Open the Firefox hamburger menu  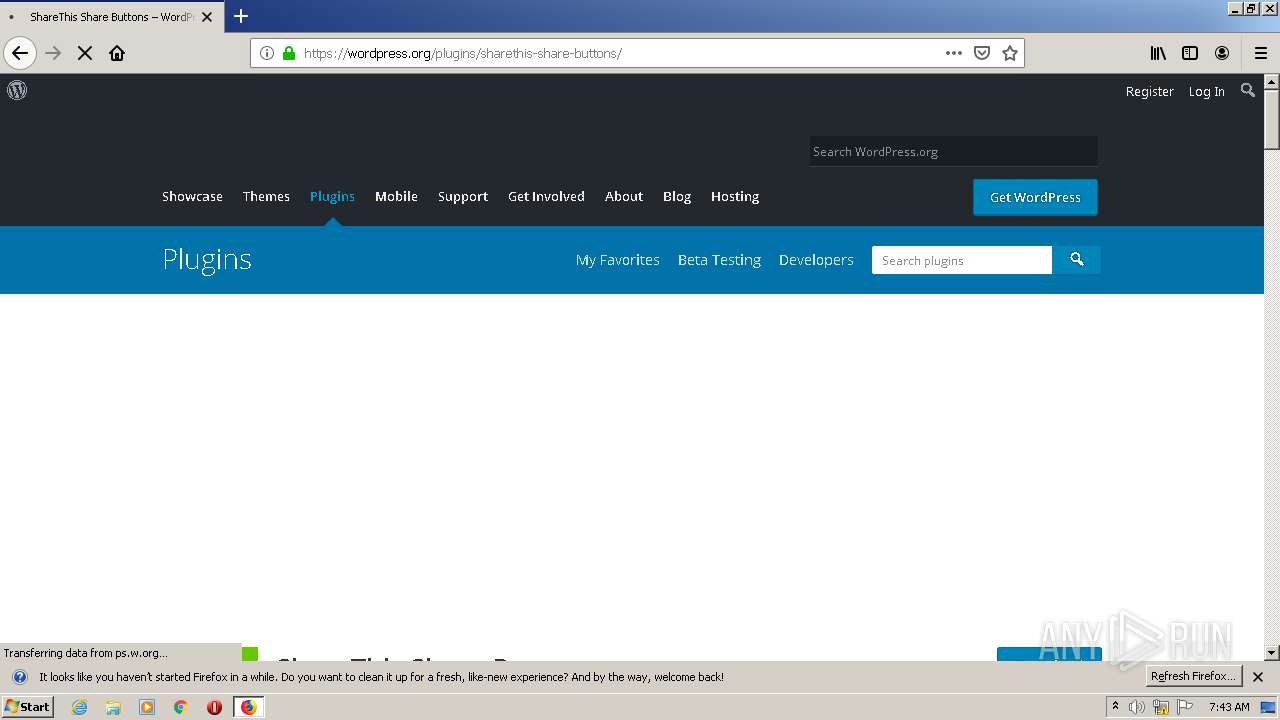click(x=1261, y=53)
